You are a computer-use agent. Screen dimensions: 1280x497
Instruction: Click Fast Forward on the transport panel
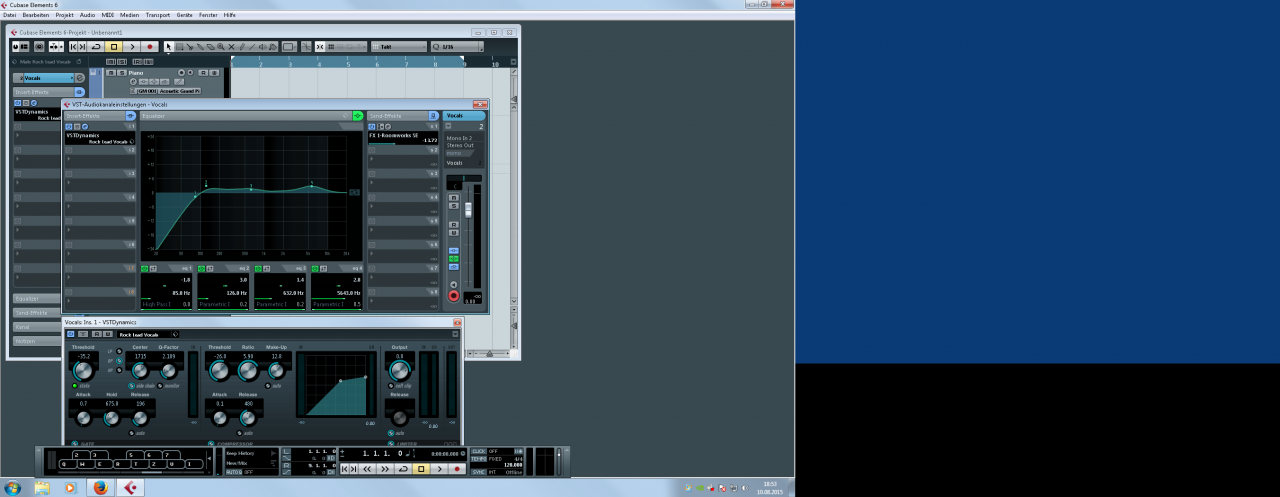385,469
